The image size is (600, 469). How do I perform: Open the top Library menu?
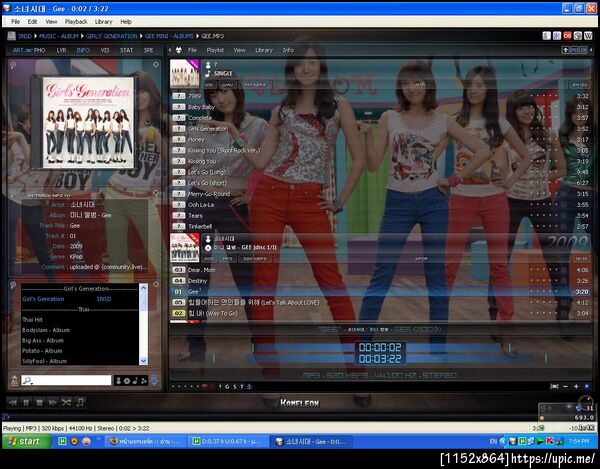(103, 21)
